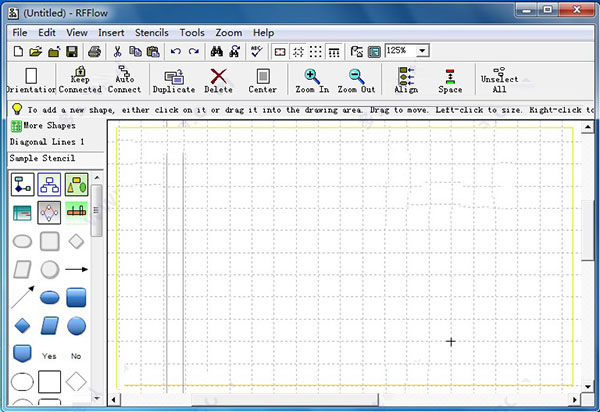Open the Zoom menu
Viewport: 600px width, 412px height.
(x=228, y=33)
